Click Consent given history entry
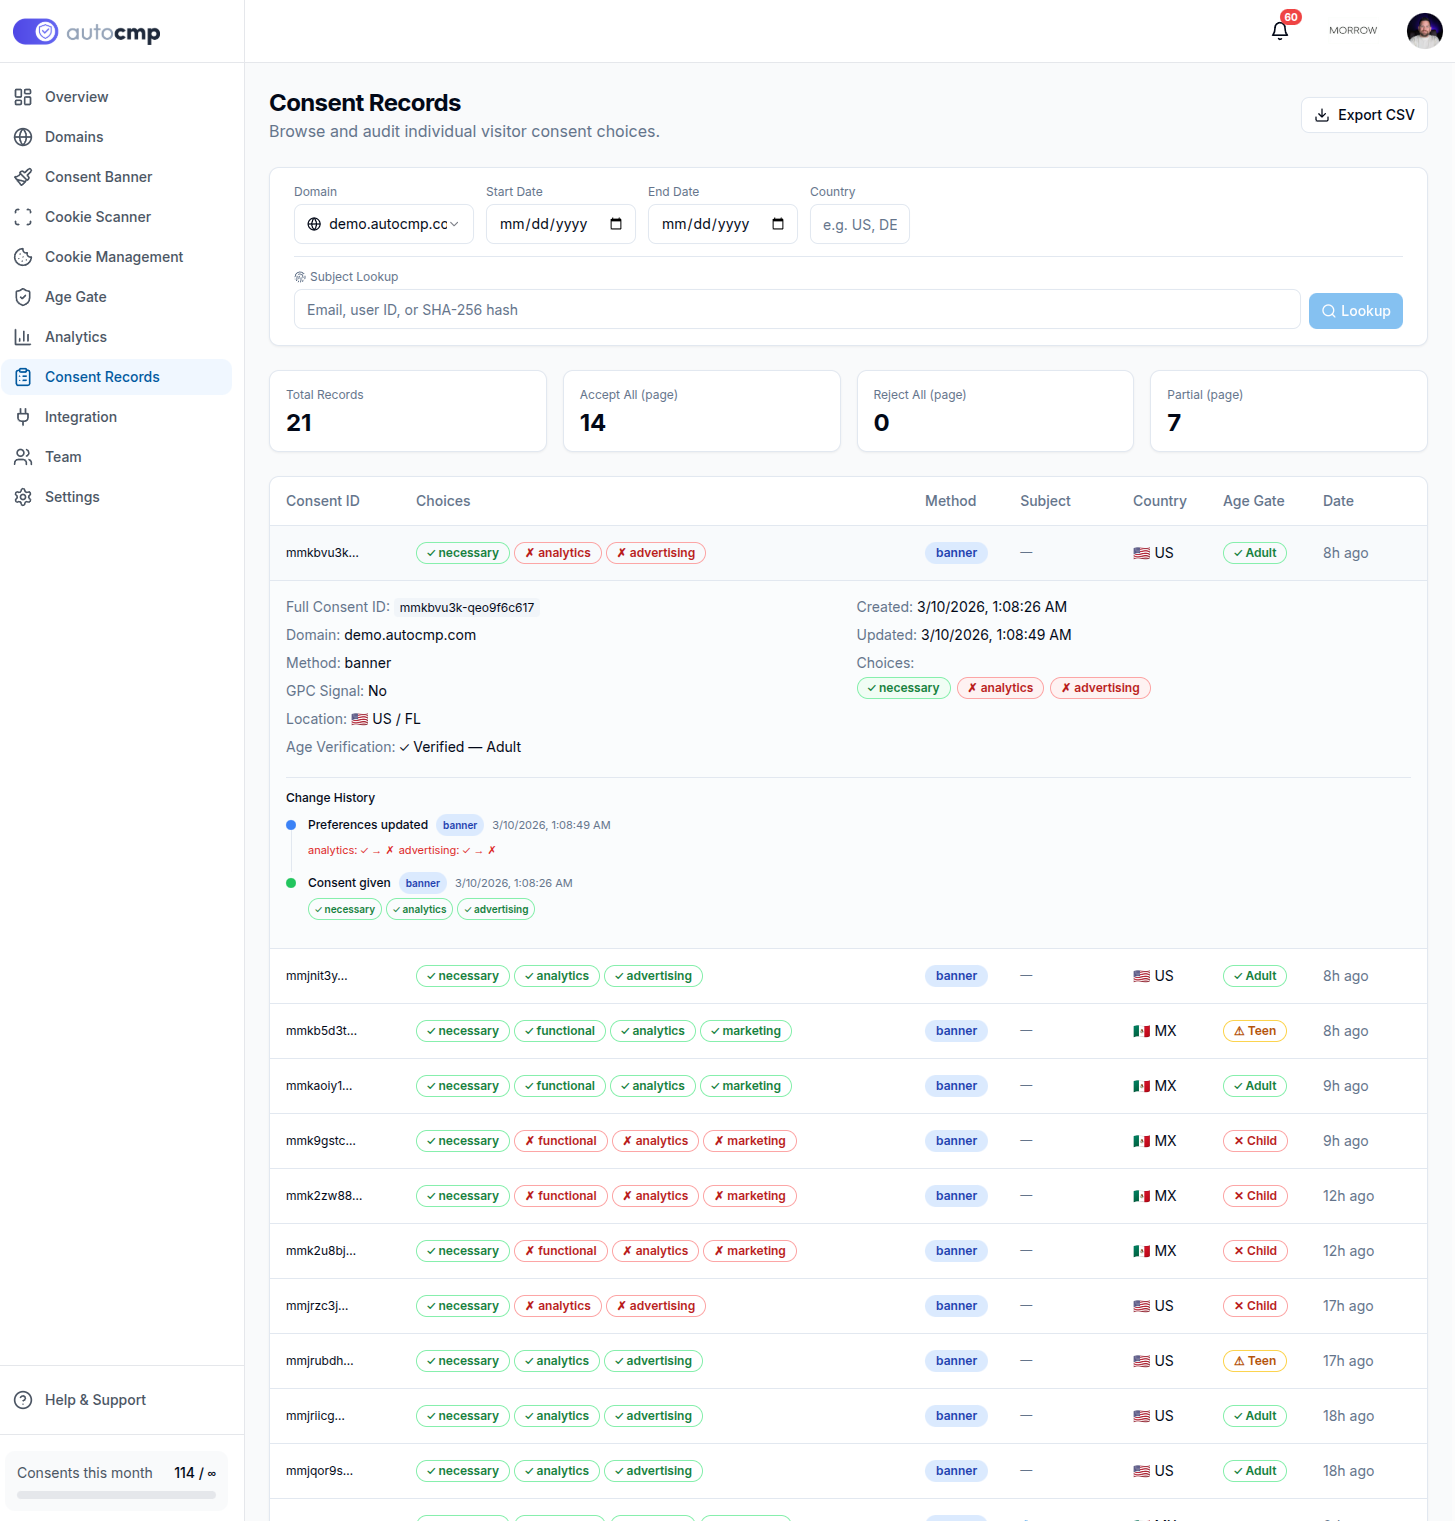Viewport: 1455px width, 1521px height. pos(349,883)
